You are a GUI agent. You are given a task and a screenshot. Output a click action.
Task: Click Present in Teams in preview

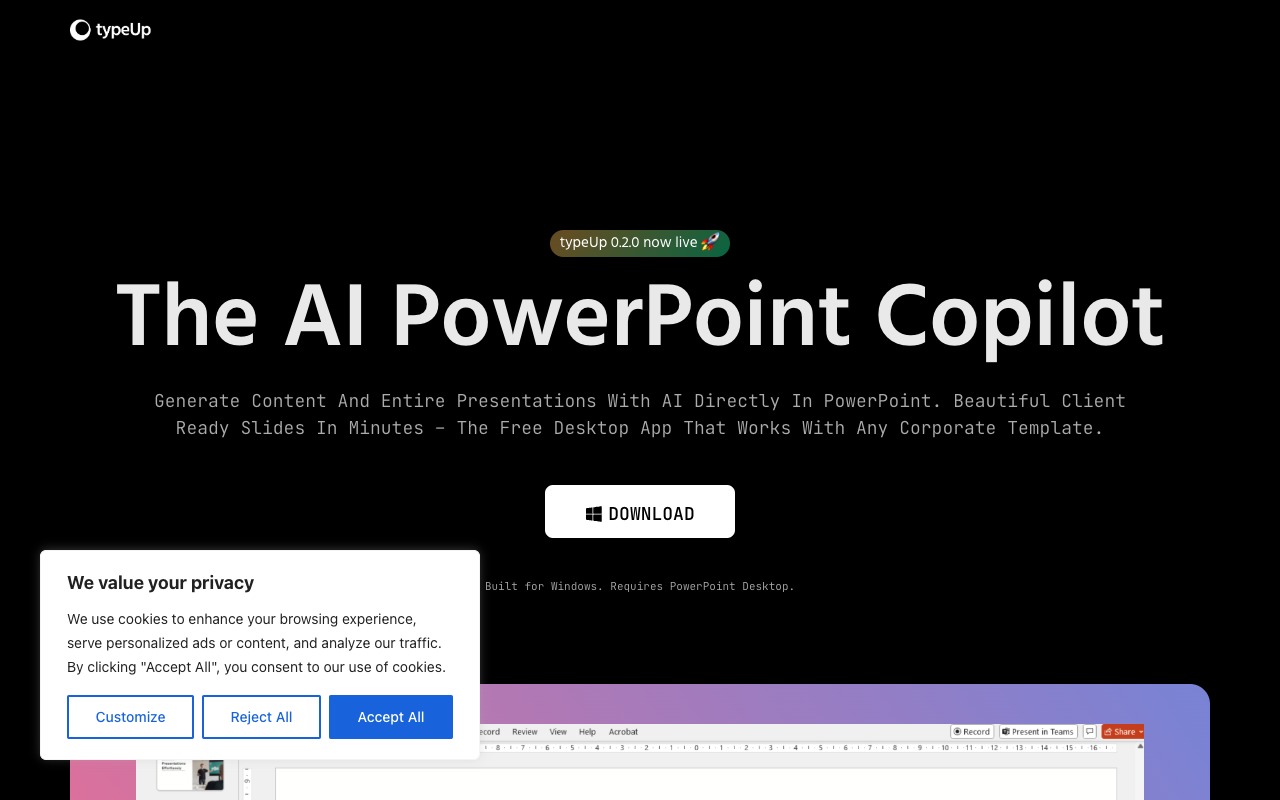click(1038, 732)
